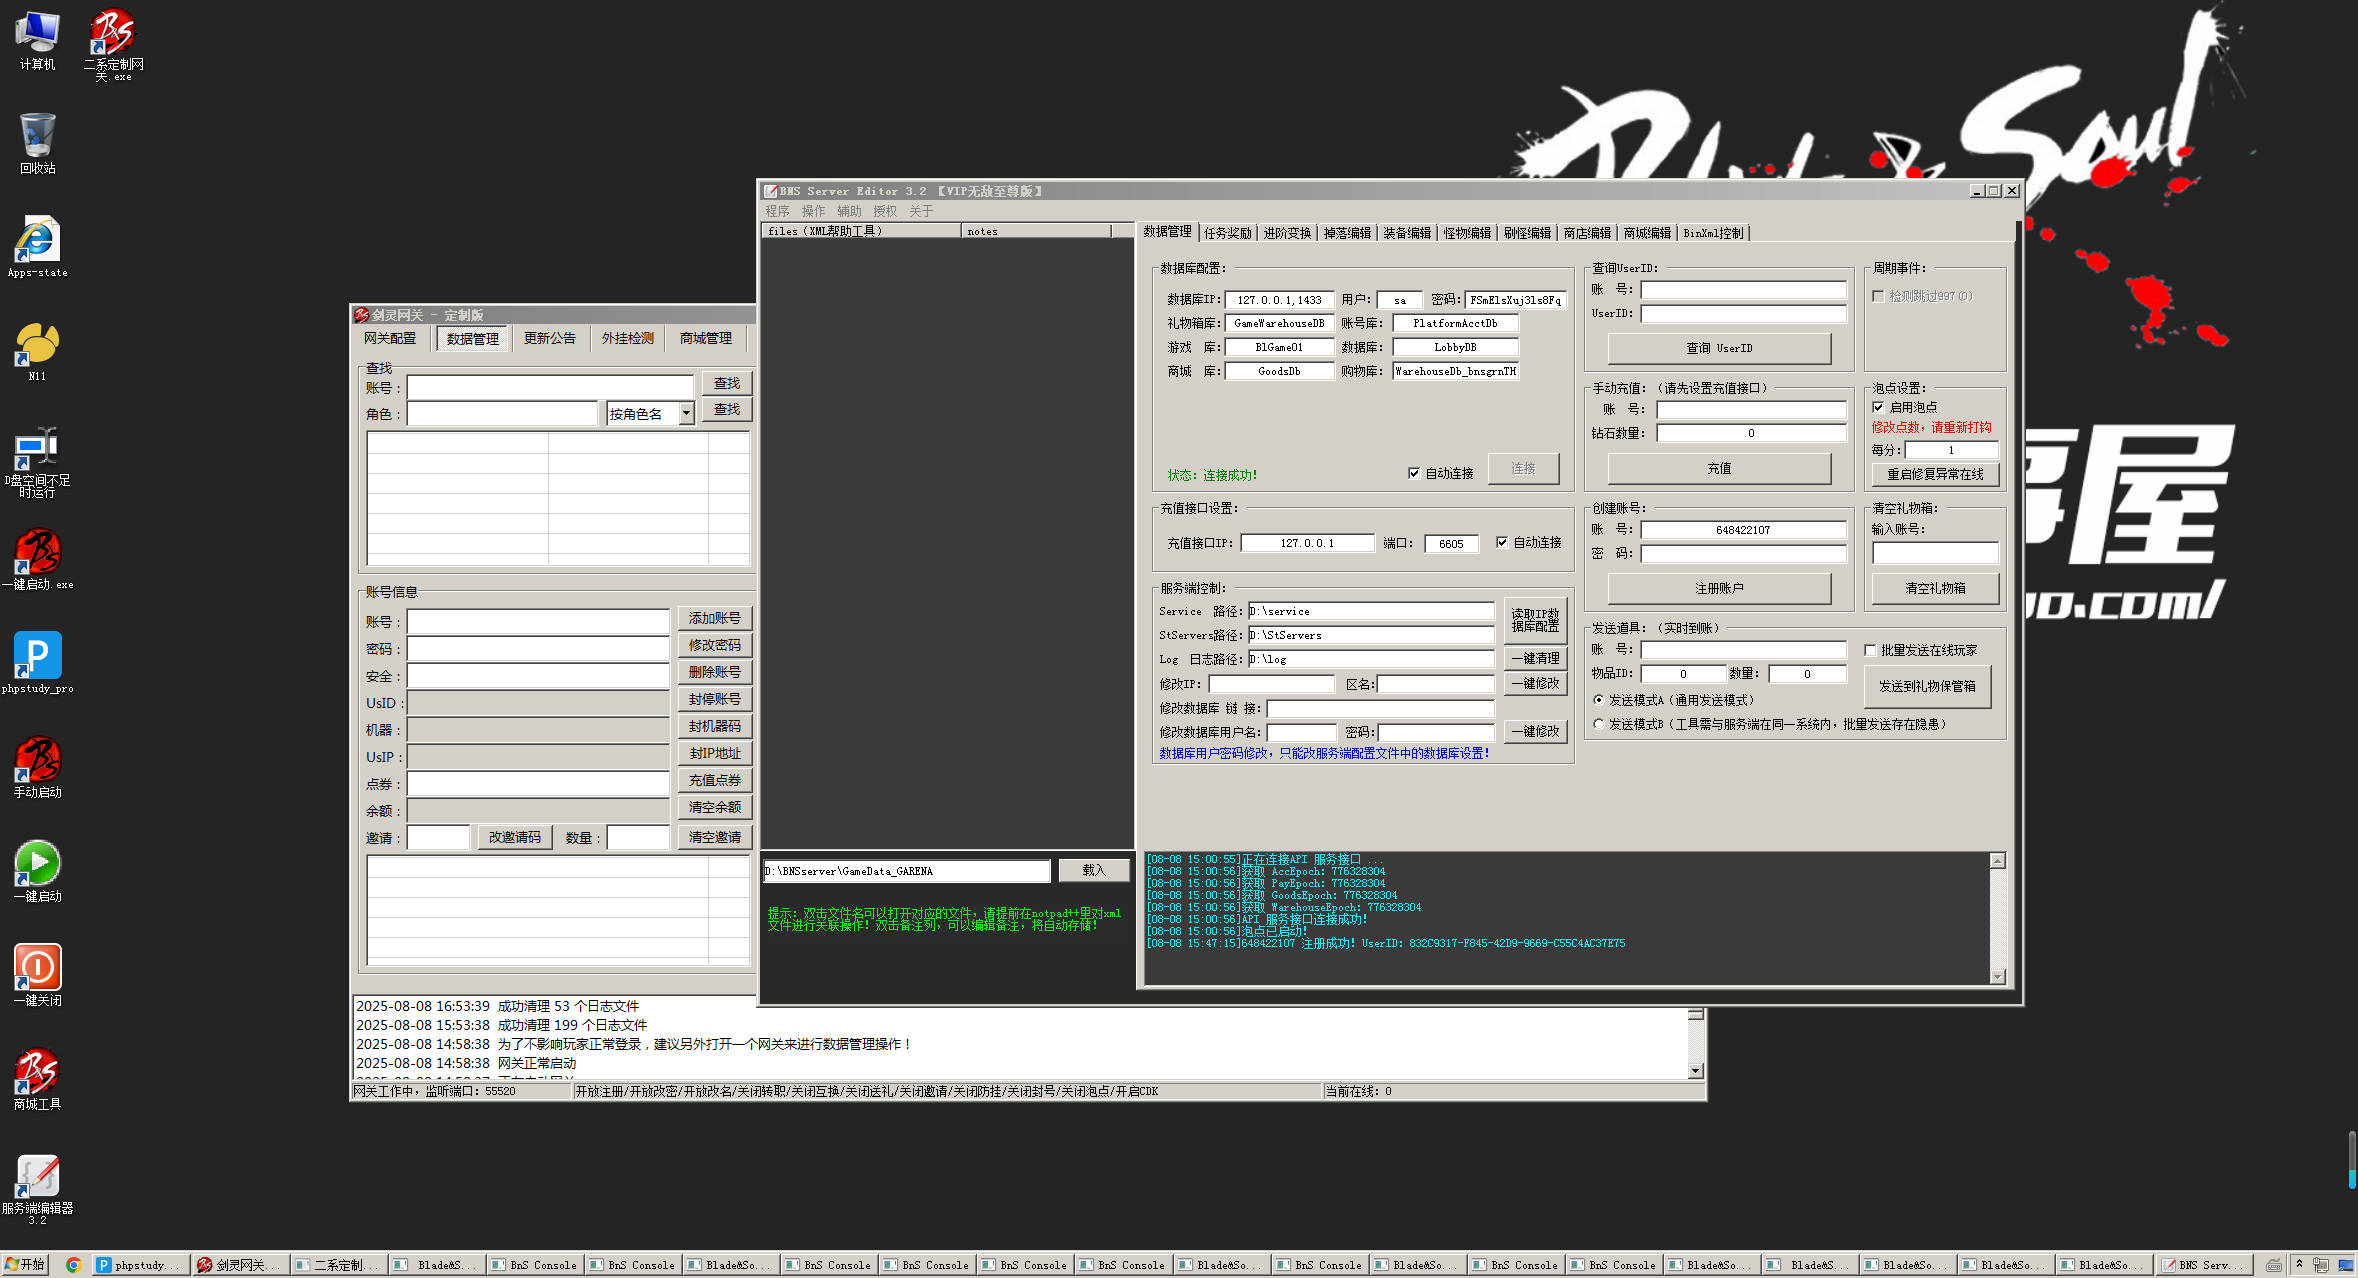The height and width of the screenshot is (1278, 2358).
Task: Switch to phpstudy taskbar item
Action: coord(139,1265)
